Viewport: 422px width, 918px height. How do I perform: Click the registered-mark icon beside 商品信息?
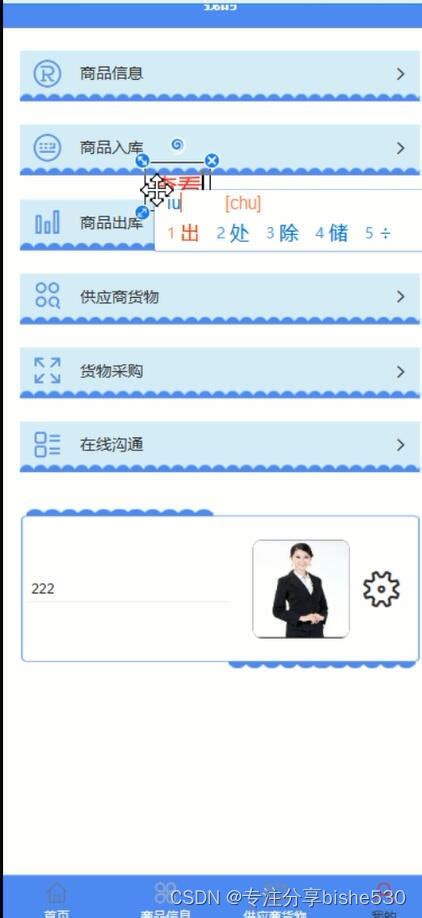coord(47,74)
